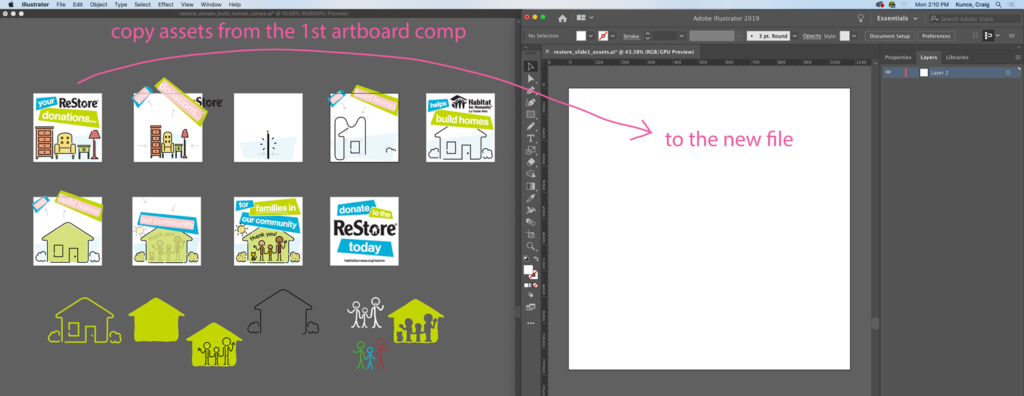This screenshot has height=396, width=1024.
Task: Open the Align To dropdown arrow
Action: tap(999, 36)
